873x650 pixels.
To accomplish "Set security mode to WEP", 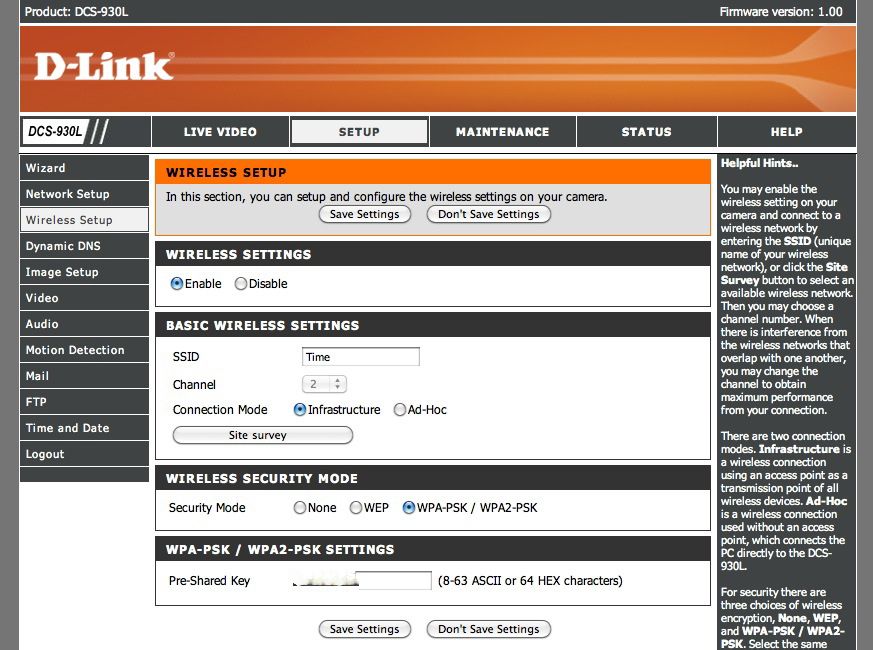I will click(356, 507).
